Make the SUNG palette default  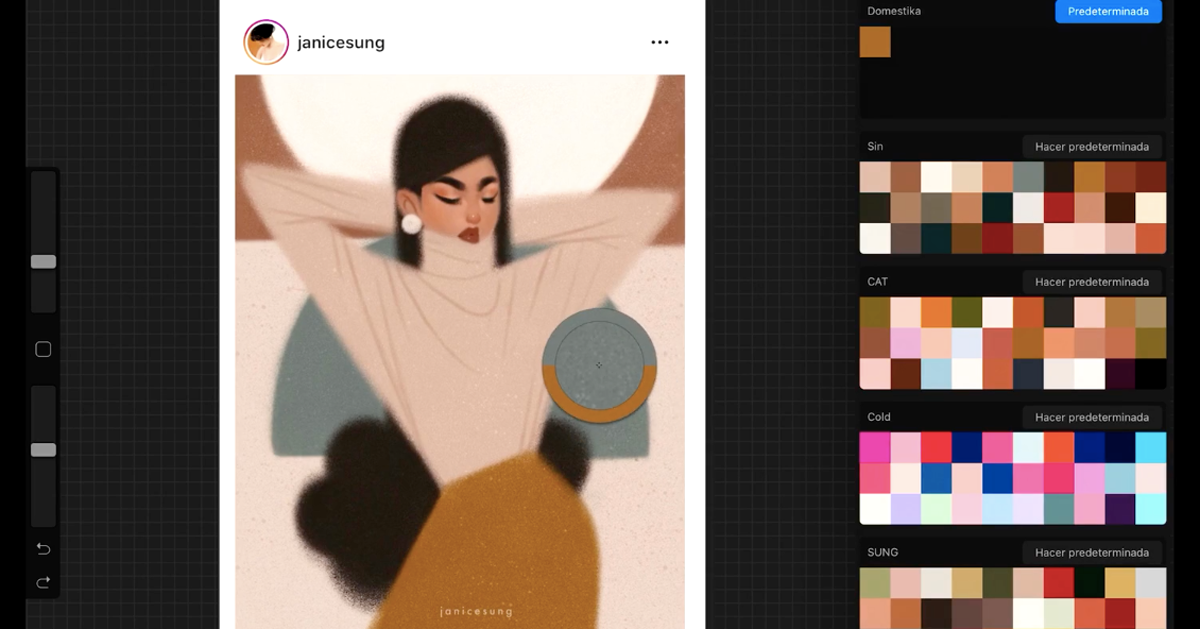tap(1092, 552)
